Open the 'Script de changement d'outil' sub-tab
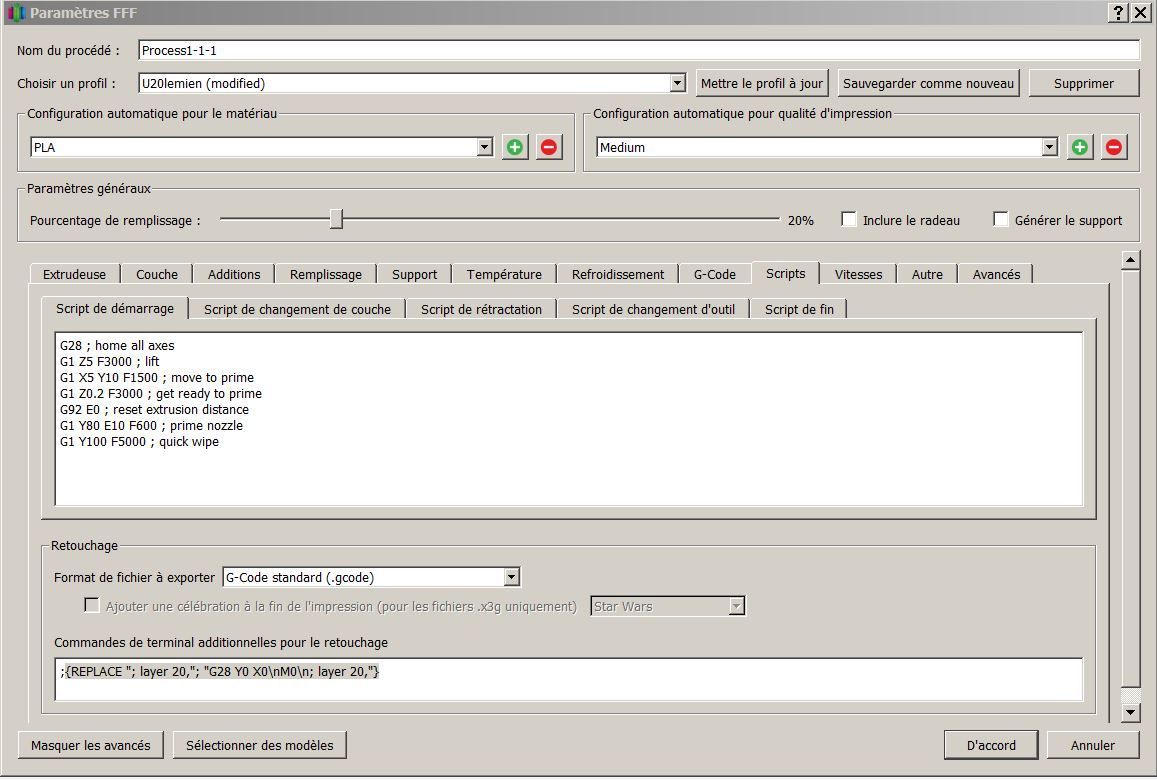Viewport: 1157px width, 780px height. click(x=653, y=309)
